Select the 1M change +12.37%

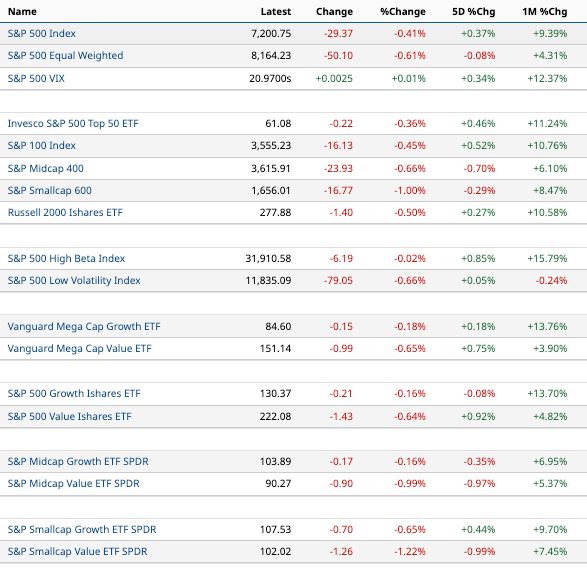[547, 78]
